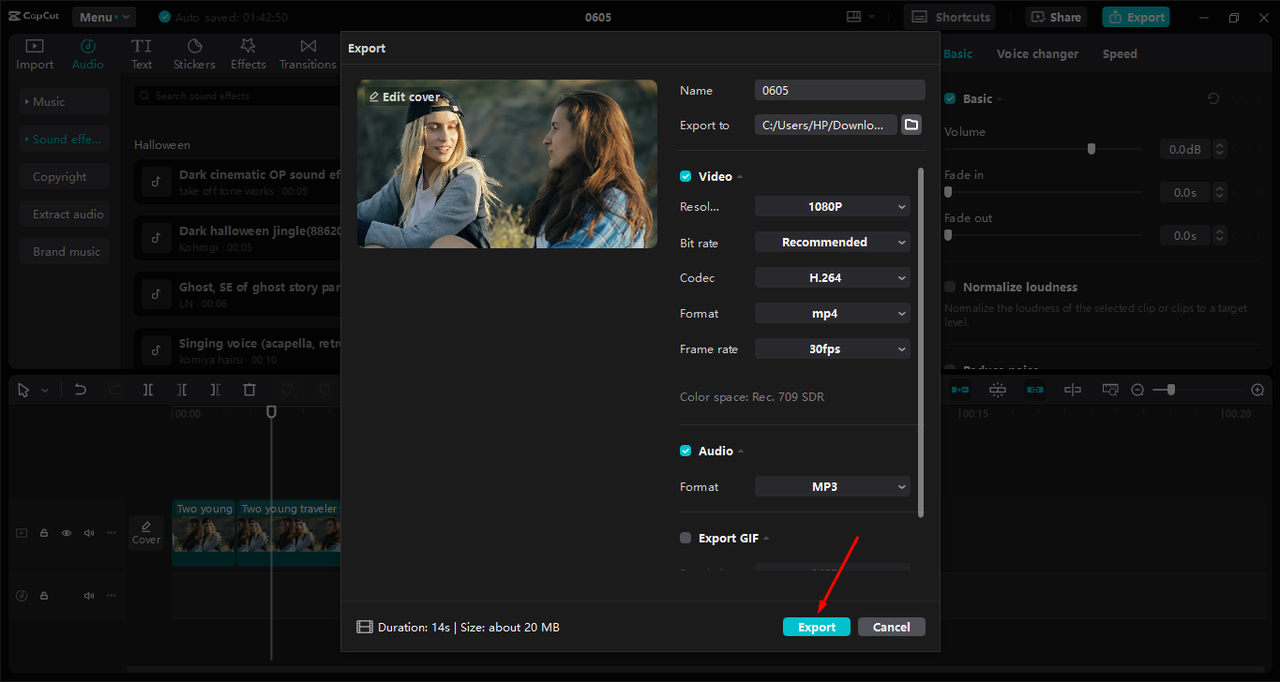Click the Cover button beside the video track
Image resolution: width=1280 pixels, height=682 pixels.
click(x=146, y=532)
